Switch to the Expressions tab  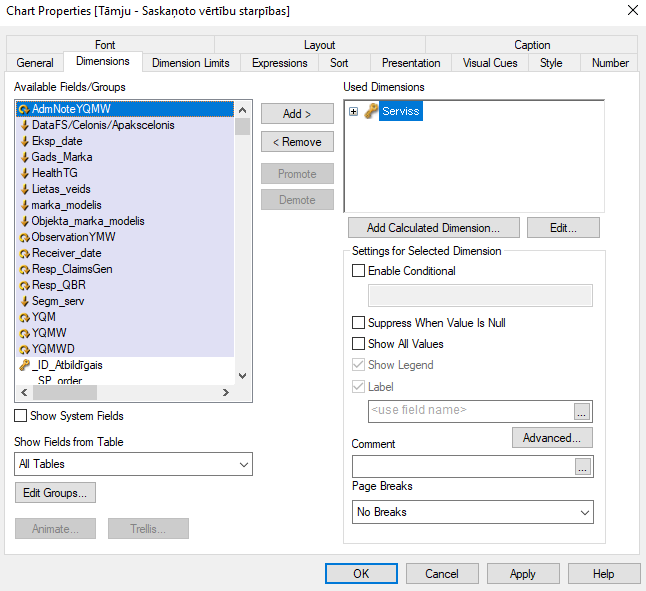[280, 63]
